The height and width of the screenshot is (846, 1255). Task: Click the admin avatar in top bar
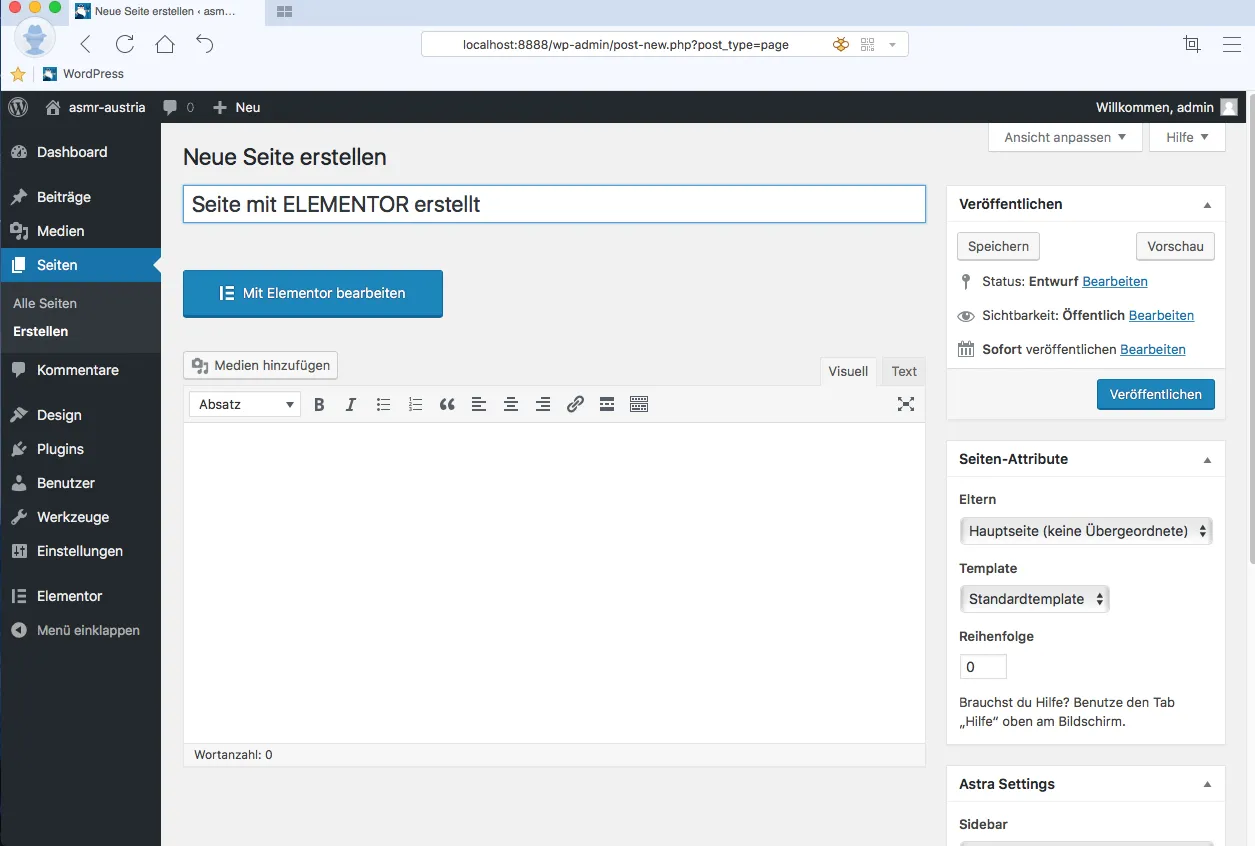(x=1229, y=107)
